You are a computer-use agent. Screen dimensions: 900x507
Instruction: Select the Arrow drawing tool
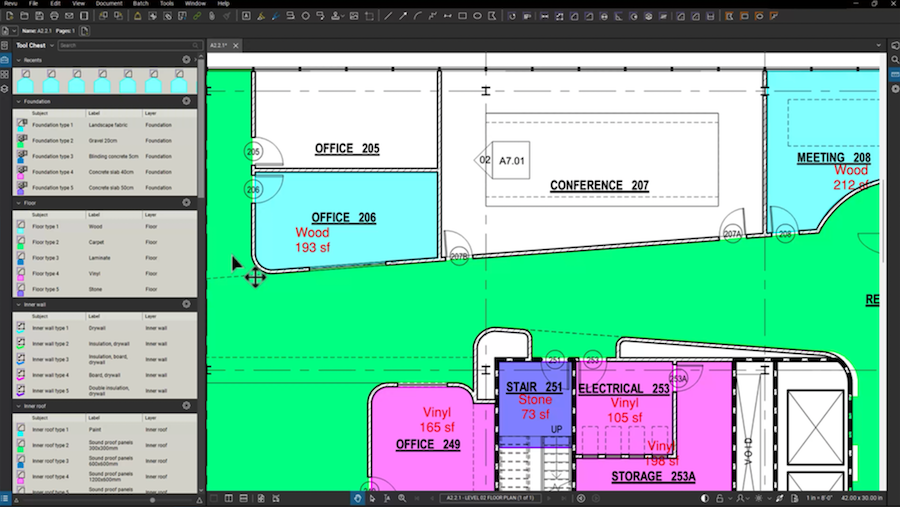tap(403, 16)
